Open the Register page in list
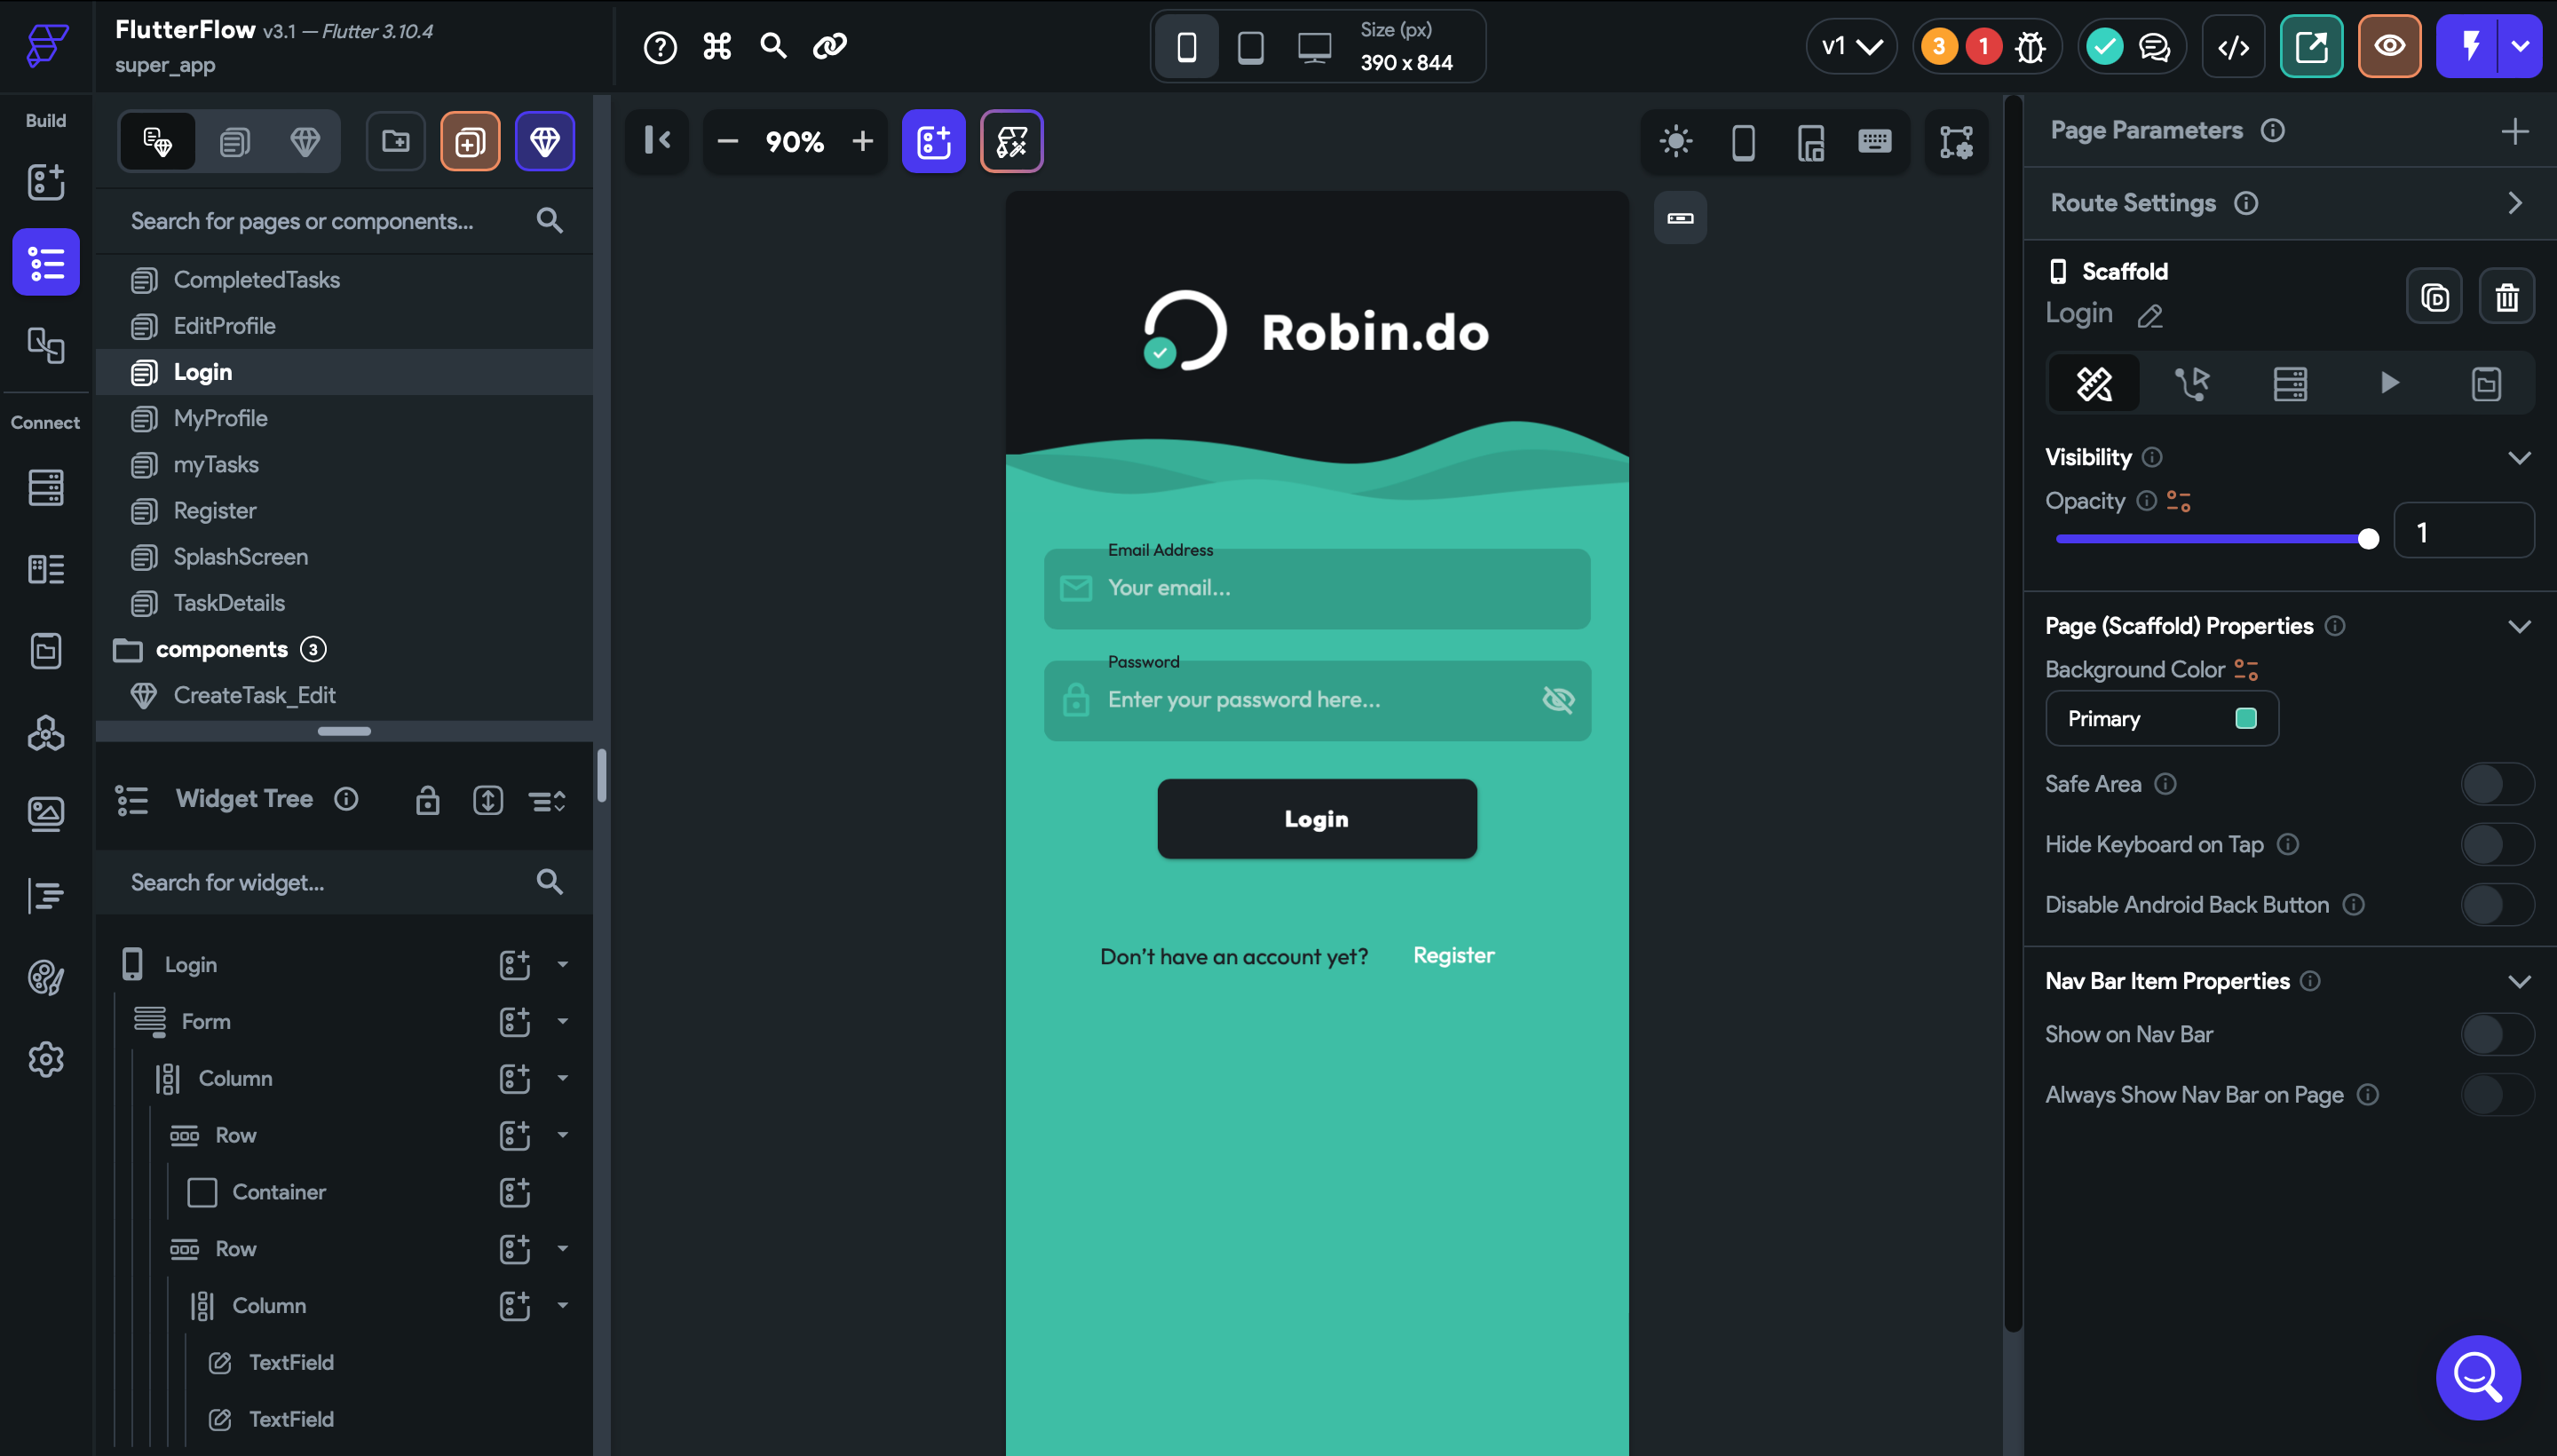The image size is (2557, 1456). coord(214,510)
